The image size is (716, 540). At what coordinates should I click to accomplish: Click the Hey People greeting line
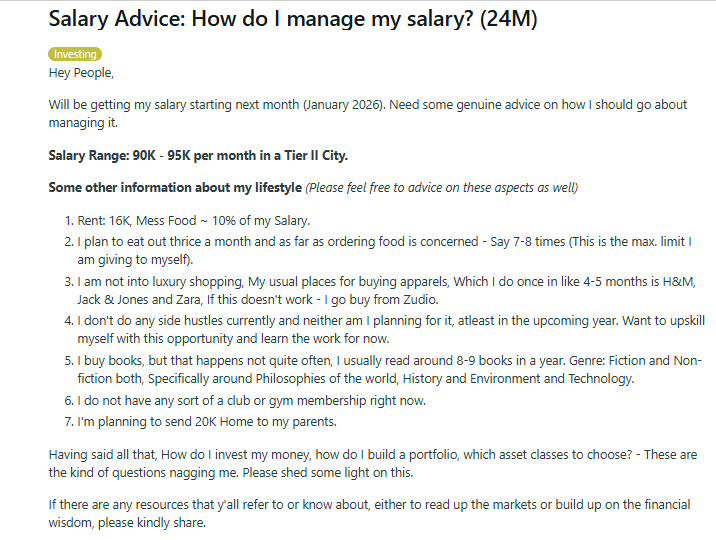[81, 72]
